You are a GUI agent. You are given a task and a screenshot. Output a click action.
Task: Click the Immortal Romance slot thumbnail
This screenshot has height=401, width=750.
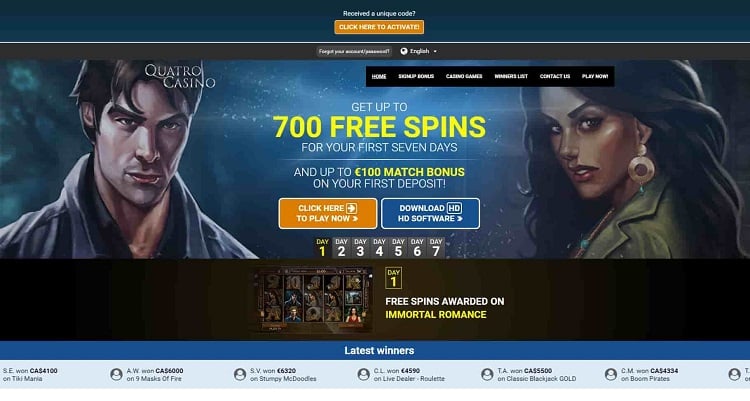pos(311,300)
